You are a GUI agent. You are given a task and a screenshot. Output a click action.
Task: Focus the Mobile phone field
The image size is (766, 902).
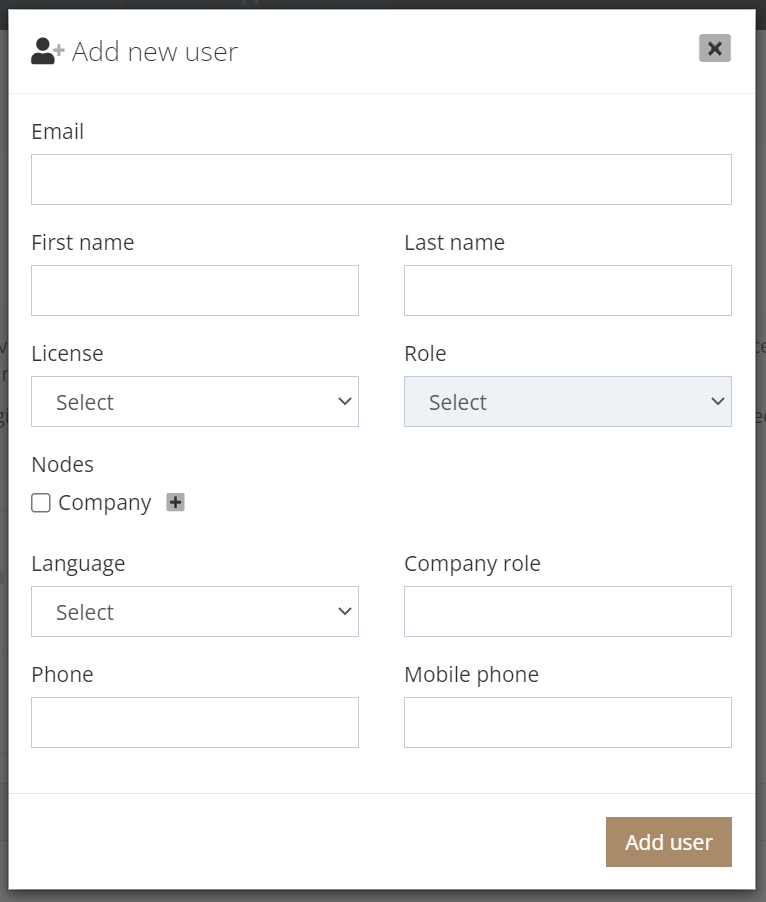(x=568, y=723)
